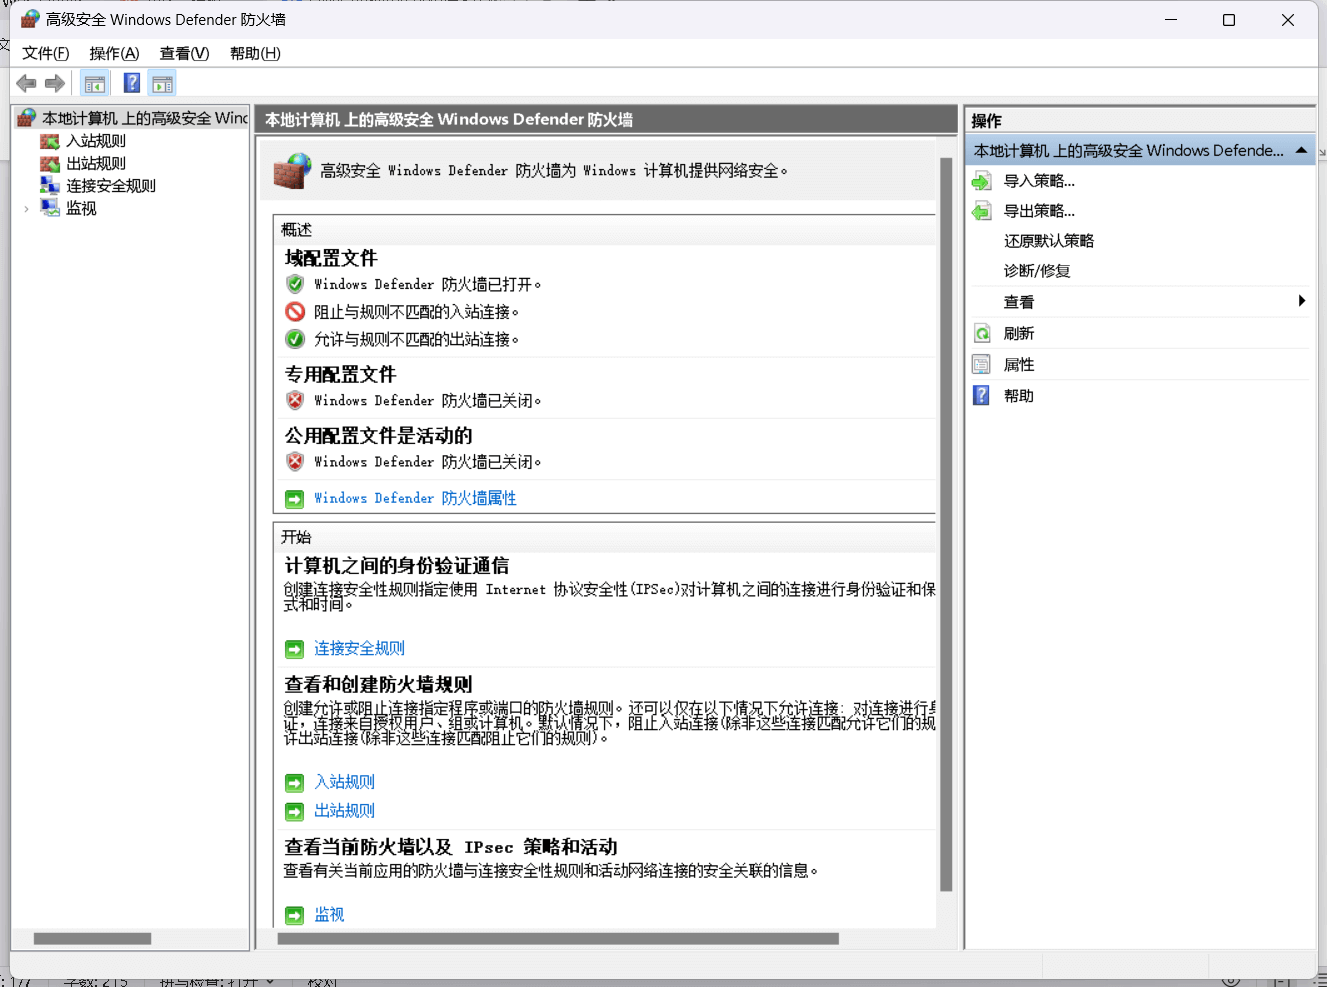Viewport: 1327px width, 987px height.
Task: Click the red shield icon under 专用配置文件
Action: coord(295,400)
